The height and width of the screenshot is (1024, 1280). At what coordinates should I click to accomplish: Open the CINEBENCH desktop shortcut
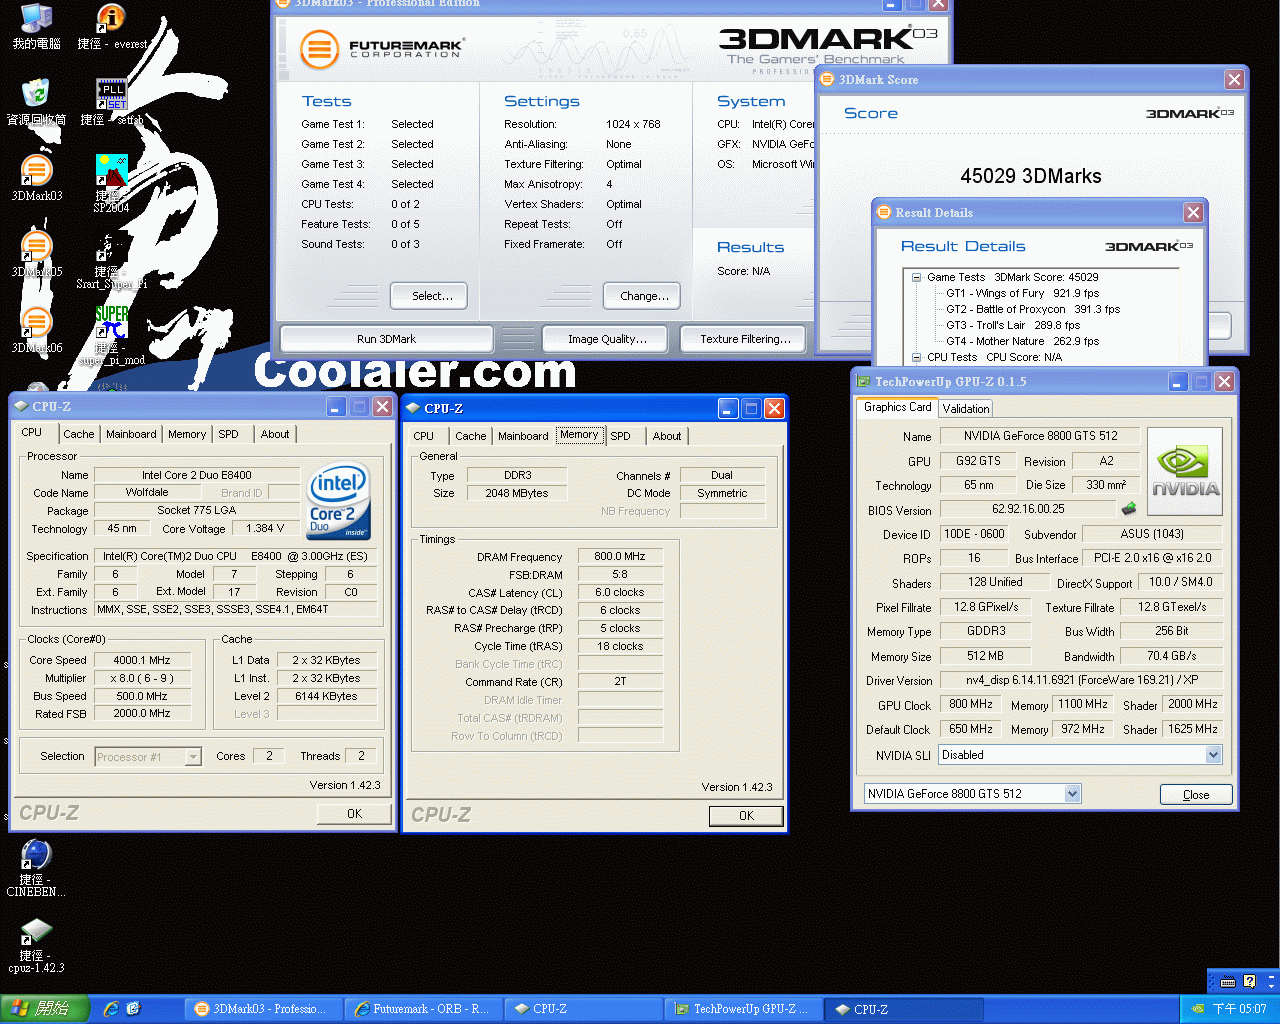click(x=36, y=867)
